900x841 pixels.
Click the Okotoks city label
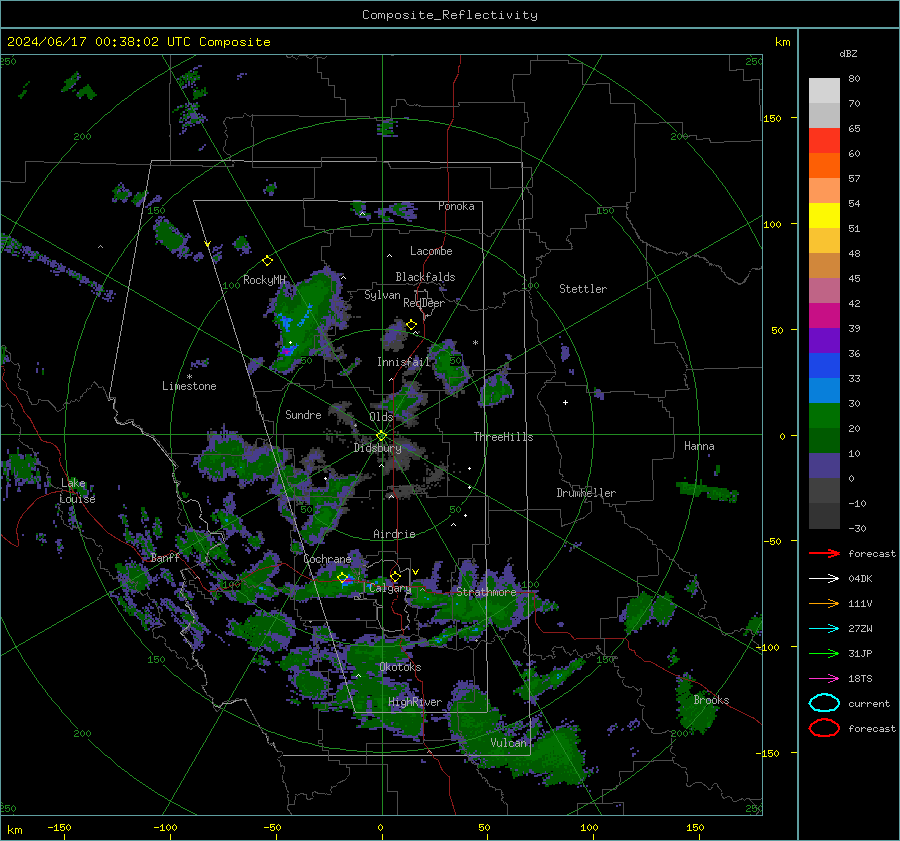(400, 667)
